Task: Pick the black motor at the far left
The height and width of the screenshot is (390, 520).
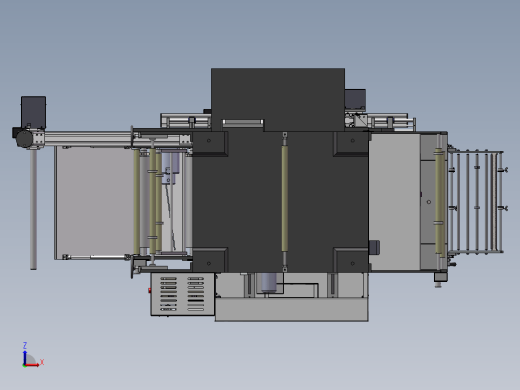Action: [x=33, y=112]
